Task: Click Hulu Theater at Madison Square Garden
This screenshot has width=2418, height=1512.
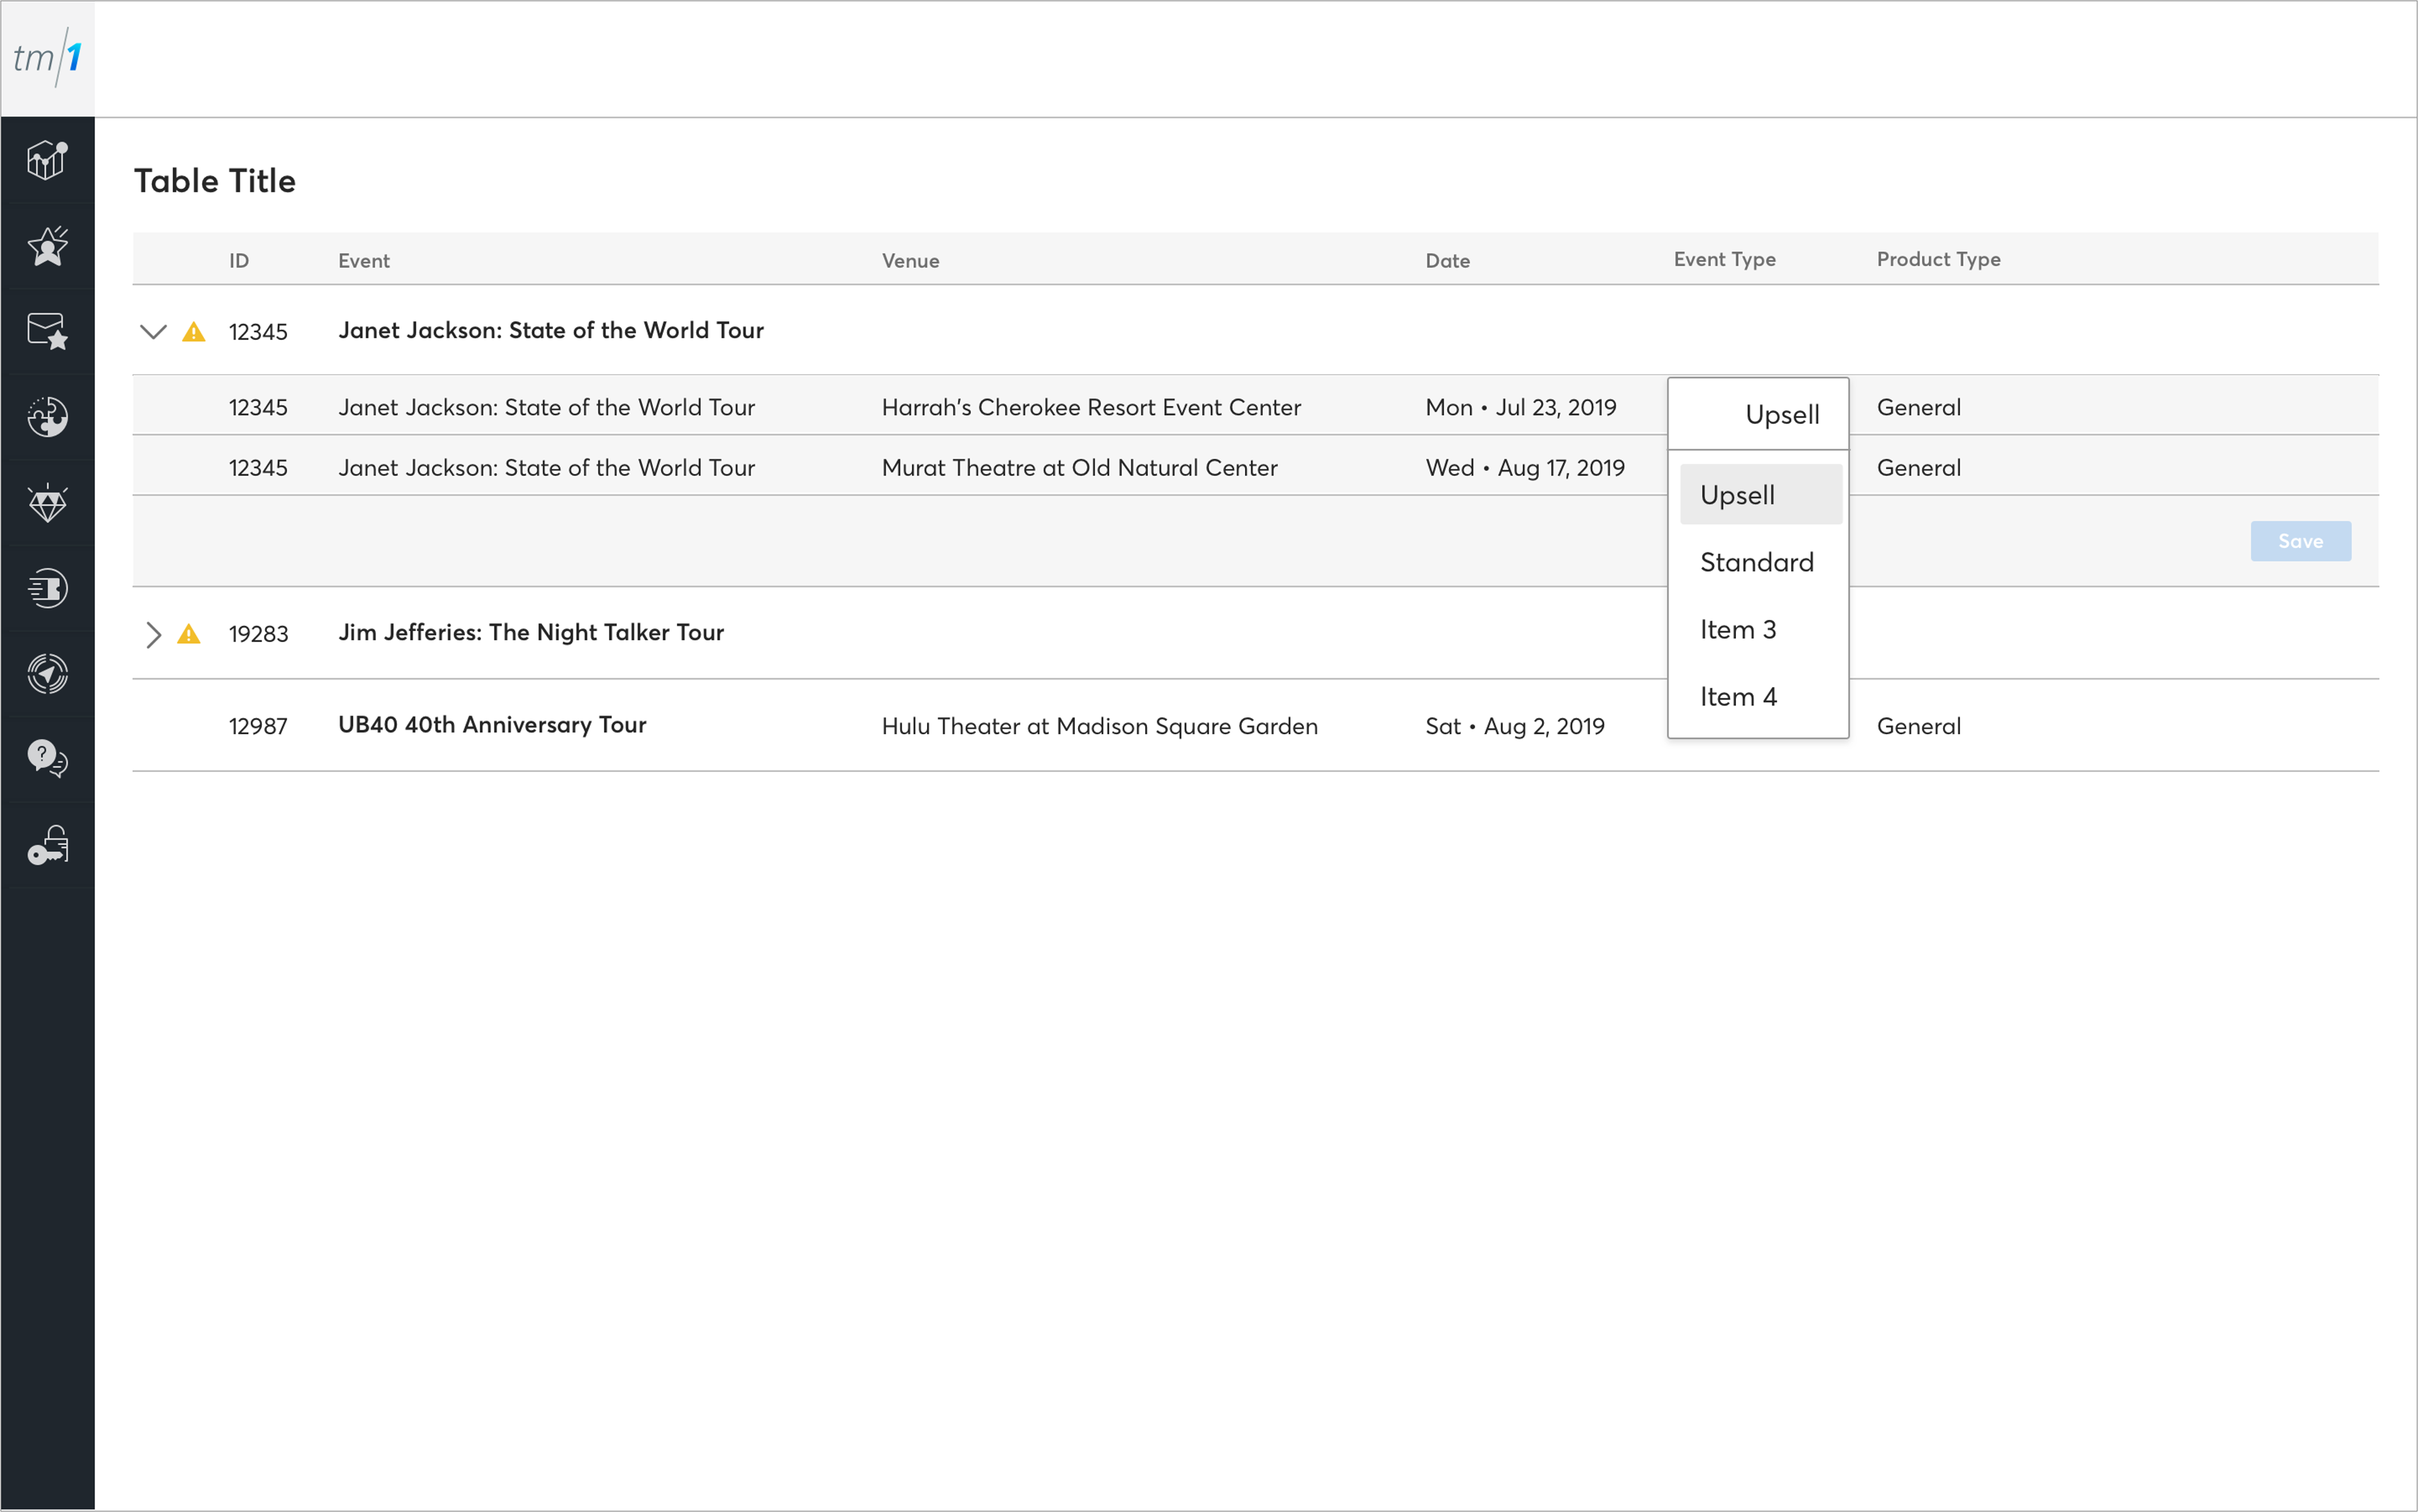Action: pyautogui.click(x=1100, y=726)
